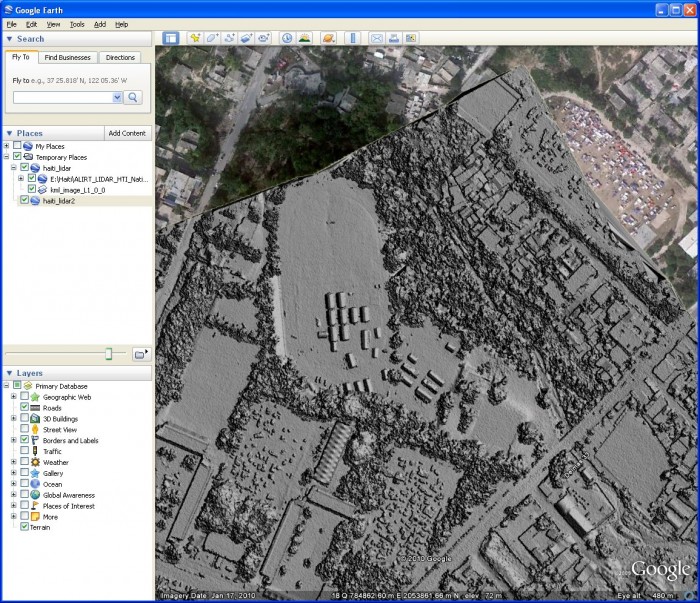Email the view envelope icon

click(x=376, y=38)
